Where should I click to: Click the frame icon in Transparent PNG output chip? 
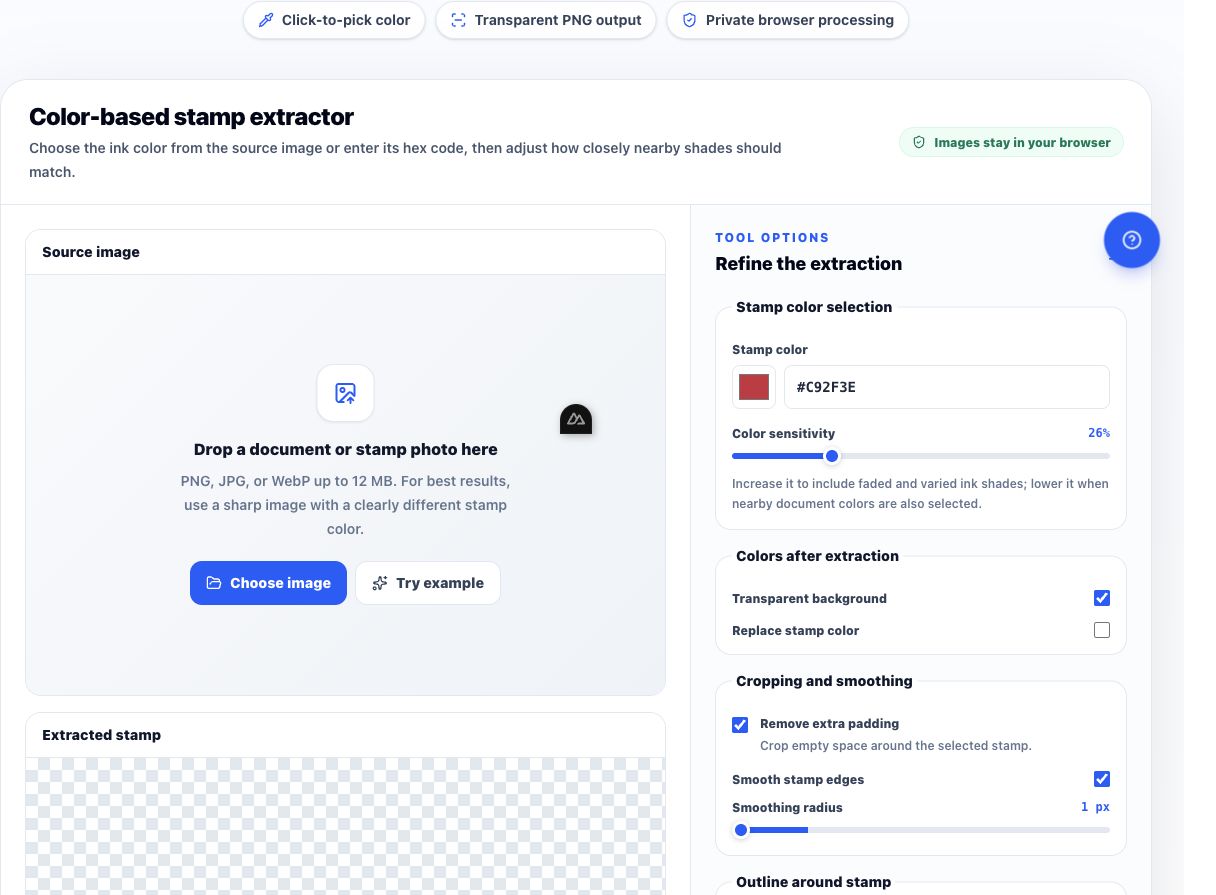[459, 20]
